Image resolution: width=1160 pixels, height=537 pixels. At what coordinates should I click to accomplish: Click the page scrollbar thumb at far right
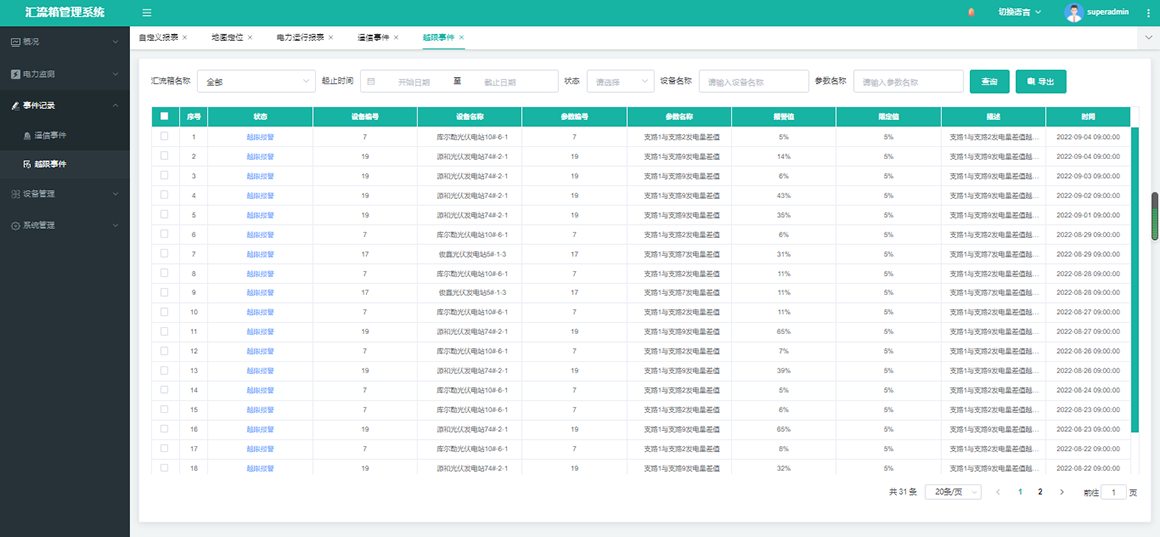[x=1155, y=216]
